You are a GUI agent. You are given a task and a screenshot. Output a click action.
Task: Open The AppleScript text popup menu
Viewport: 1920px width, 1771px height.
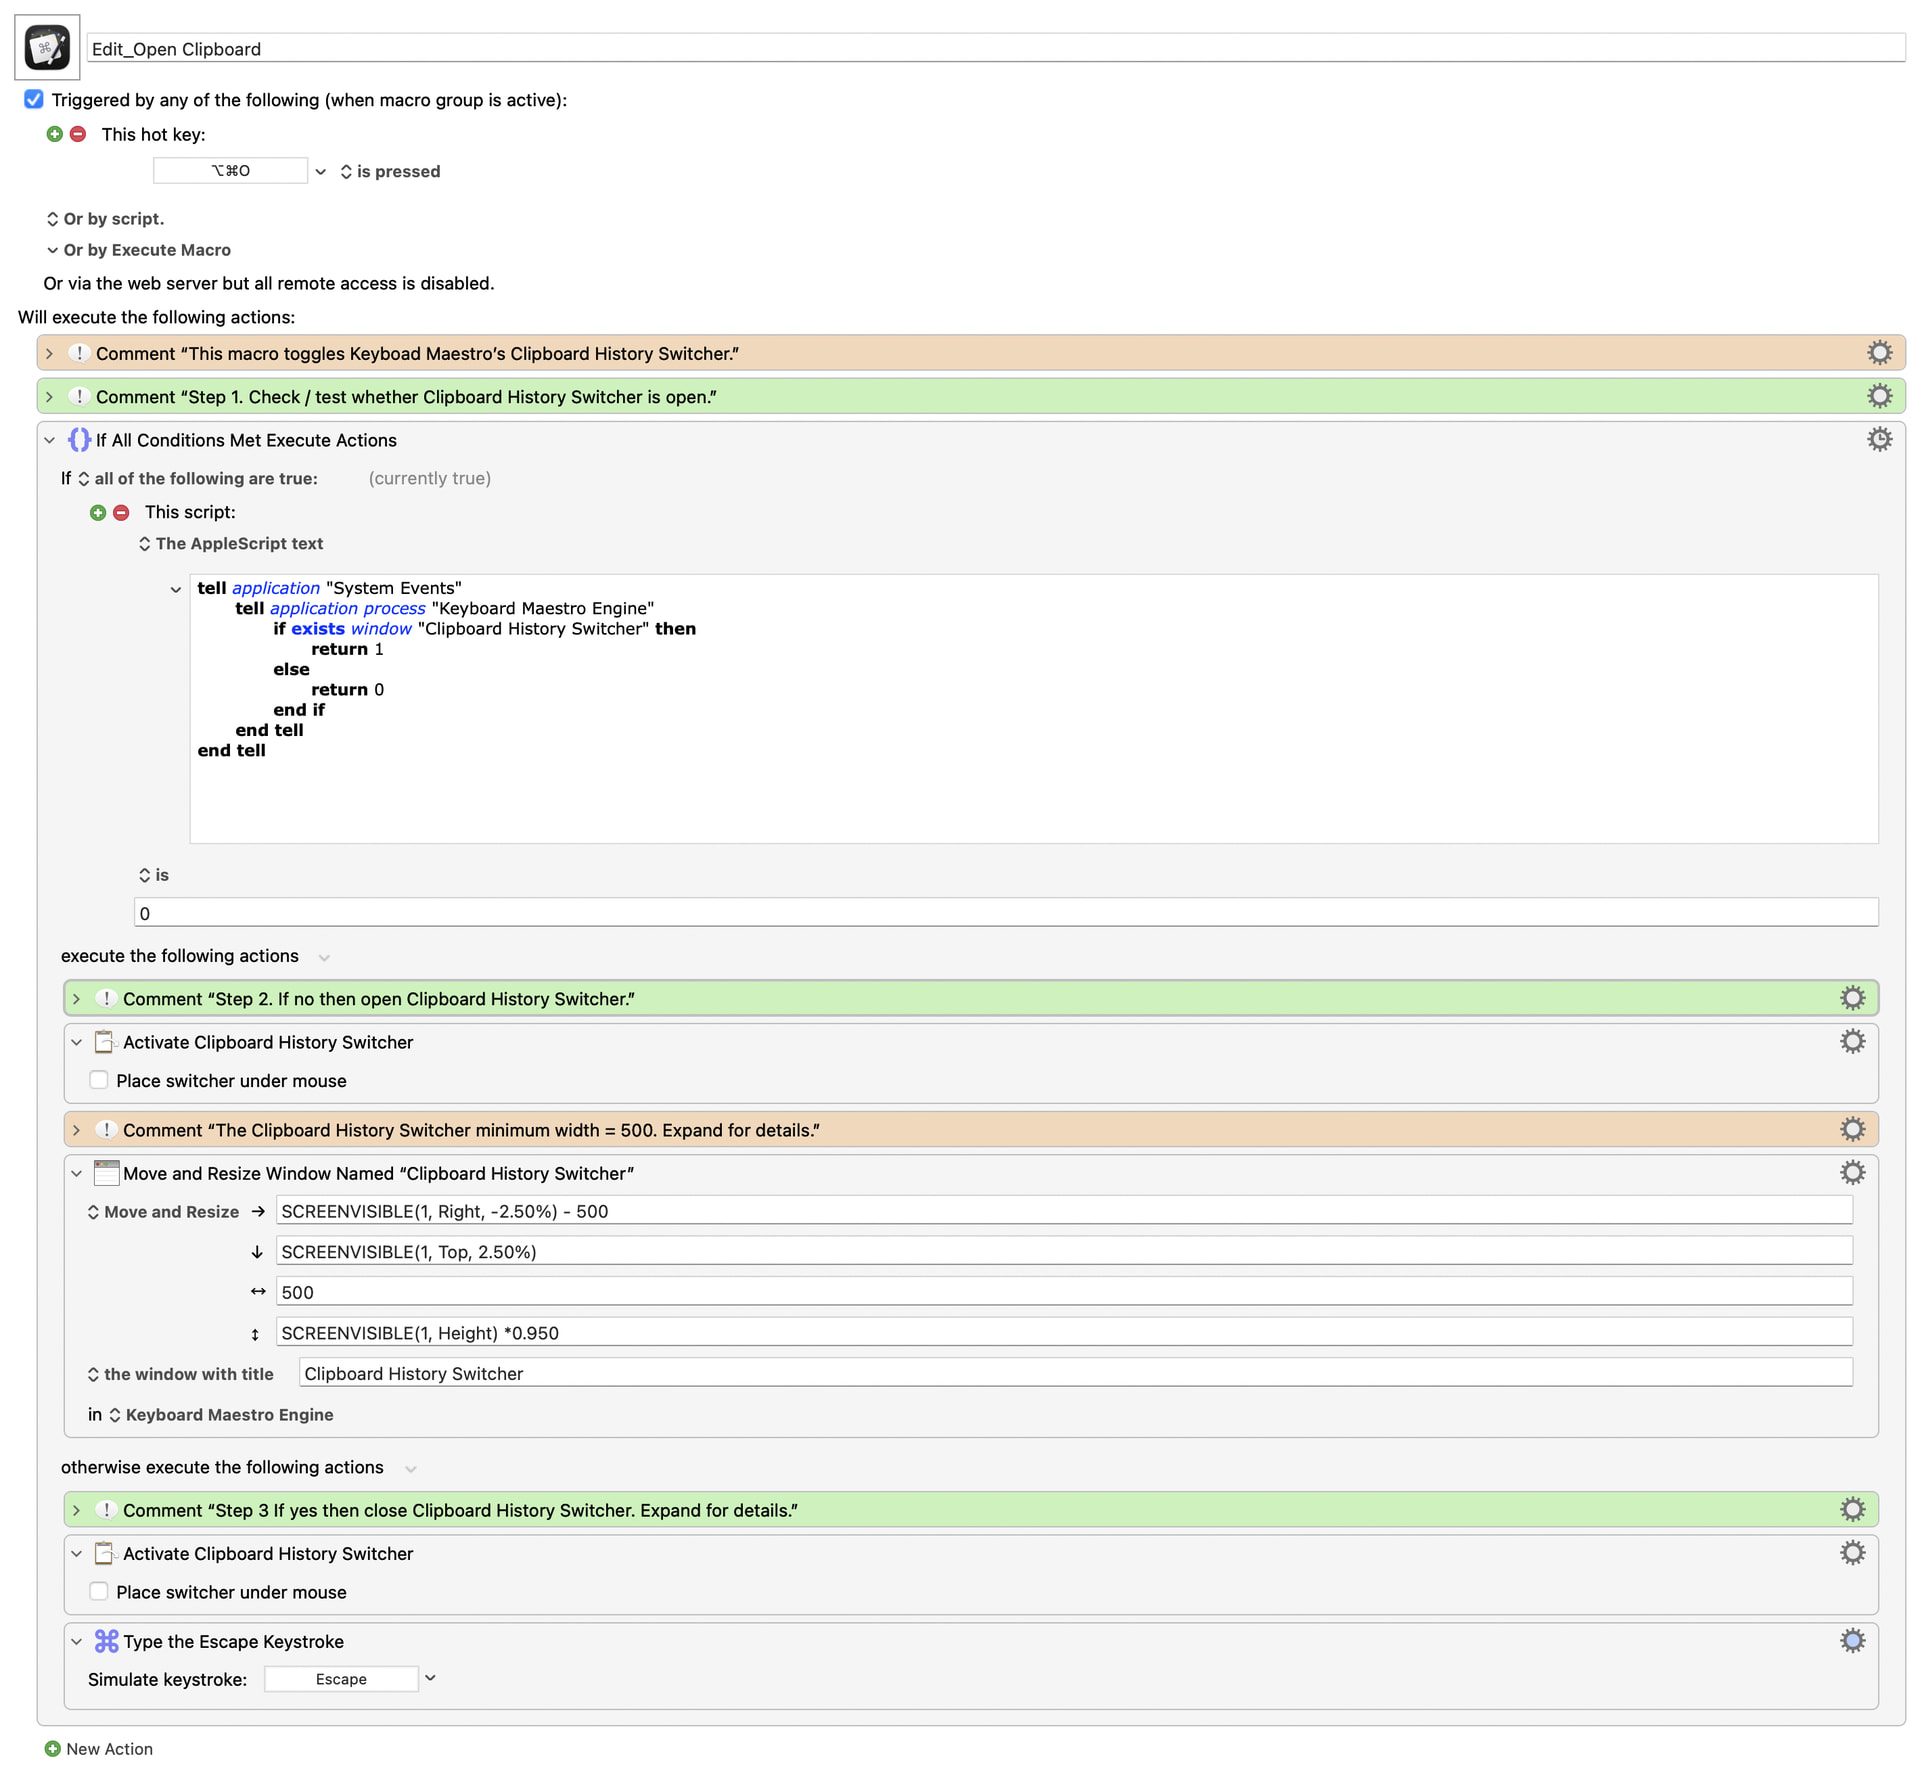pyautogui.click(x=230, y=543)
